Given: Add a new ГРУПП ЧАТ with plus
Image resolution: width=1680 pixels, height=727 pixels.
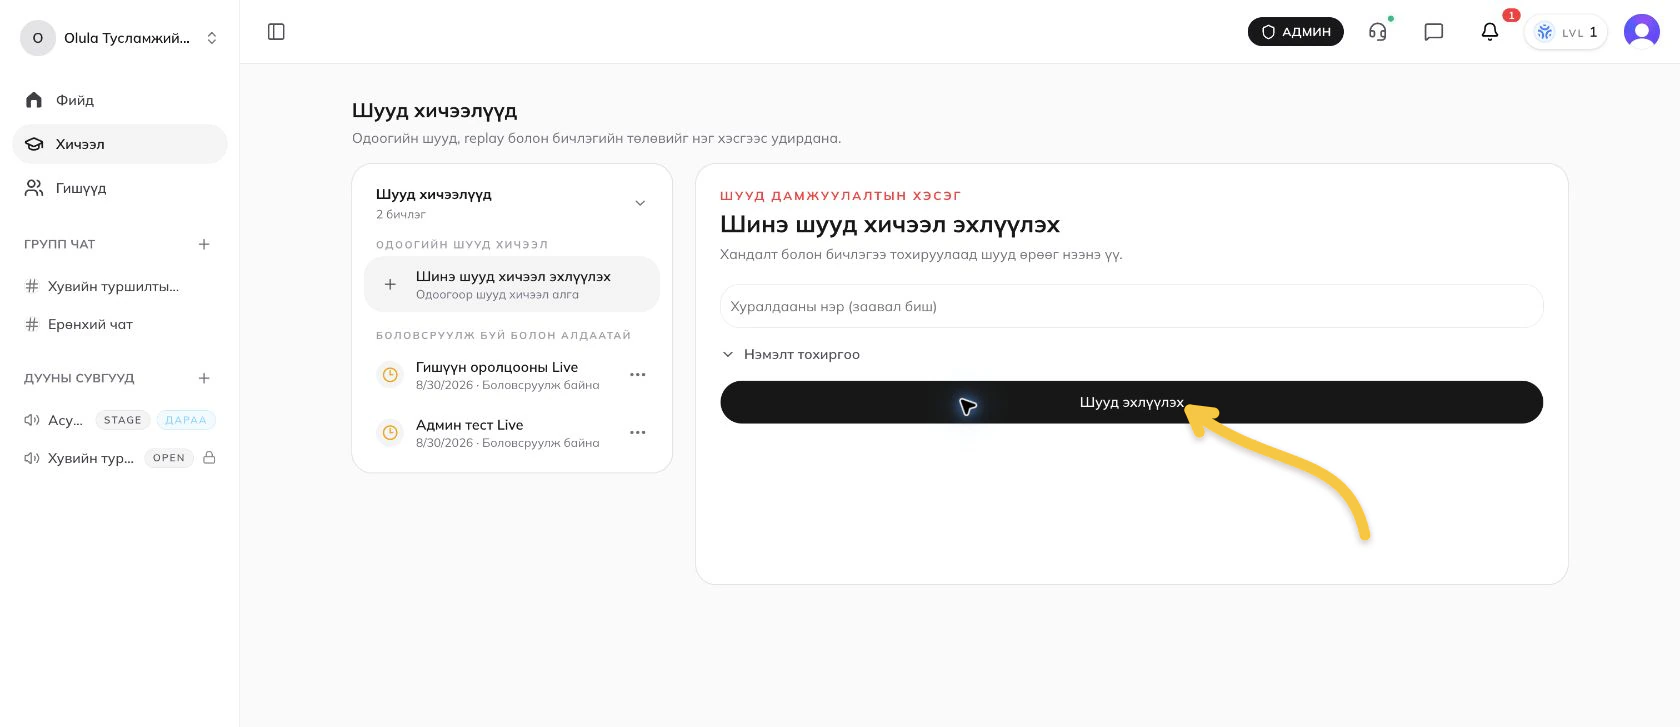Looking at the screenshot, I should [204, 244].
